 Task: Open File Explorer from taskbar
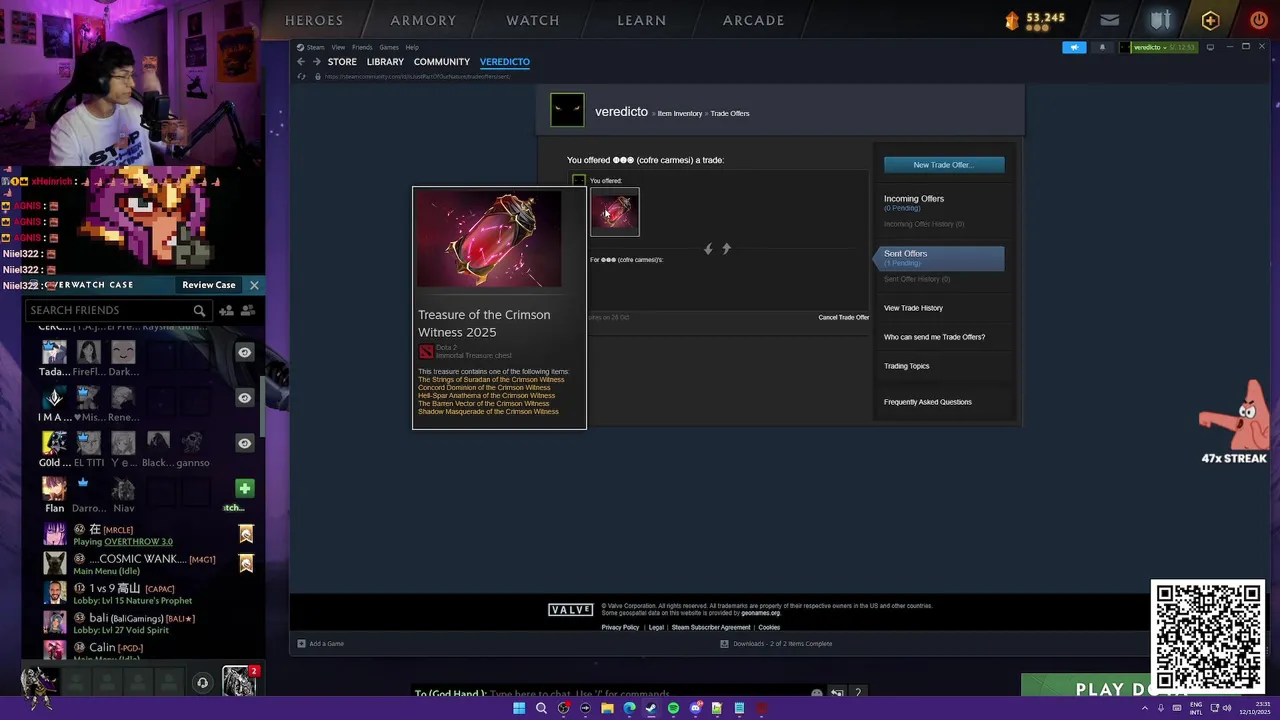[607, 708]
